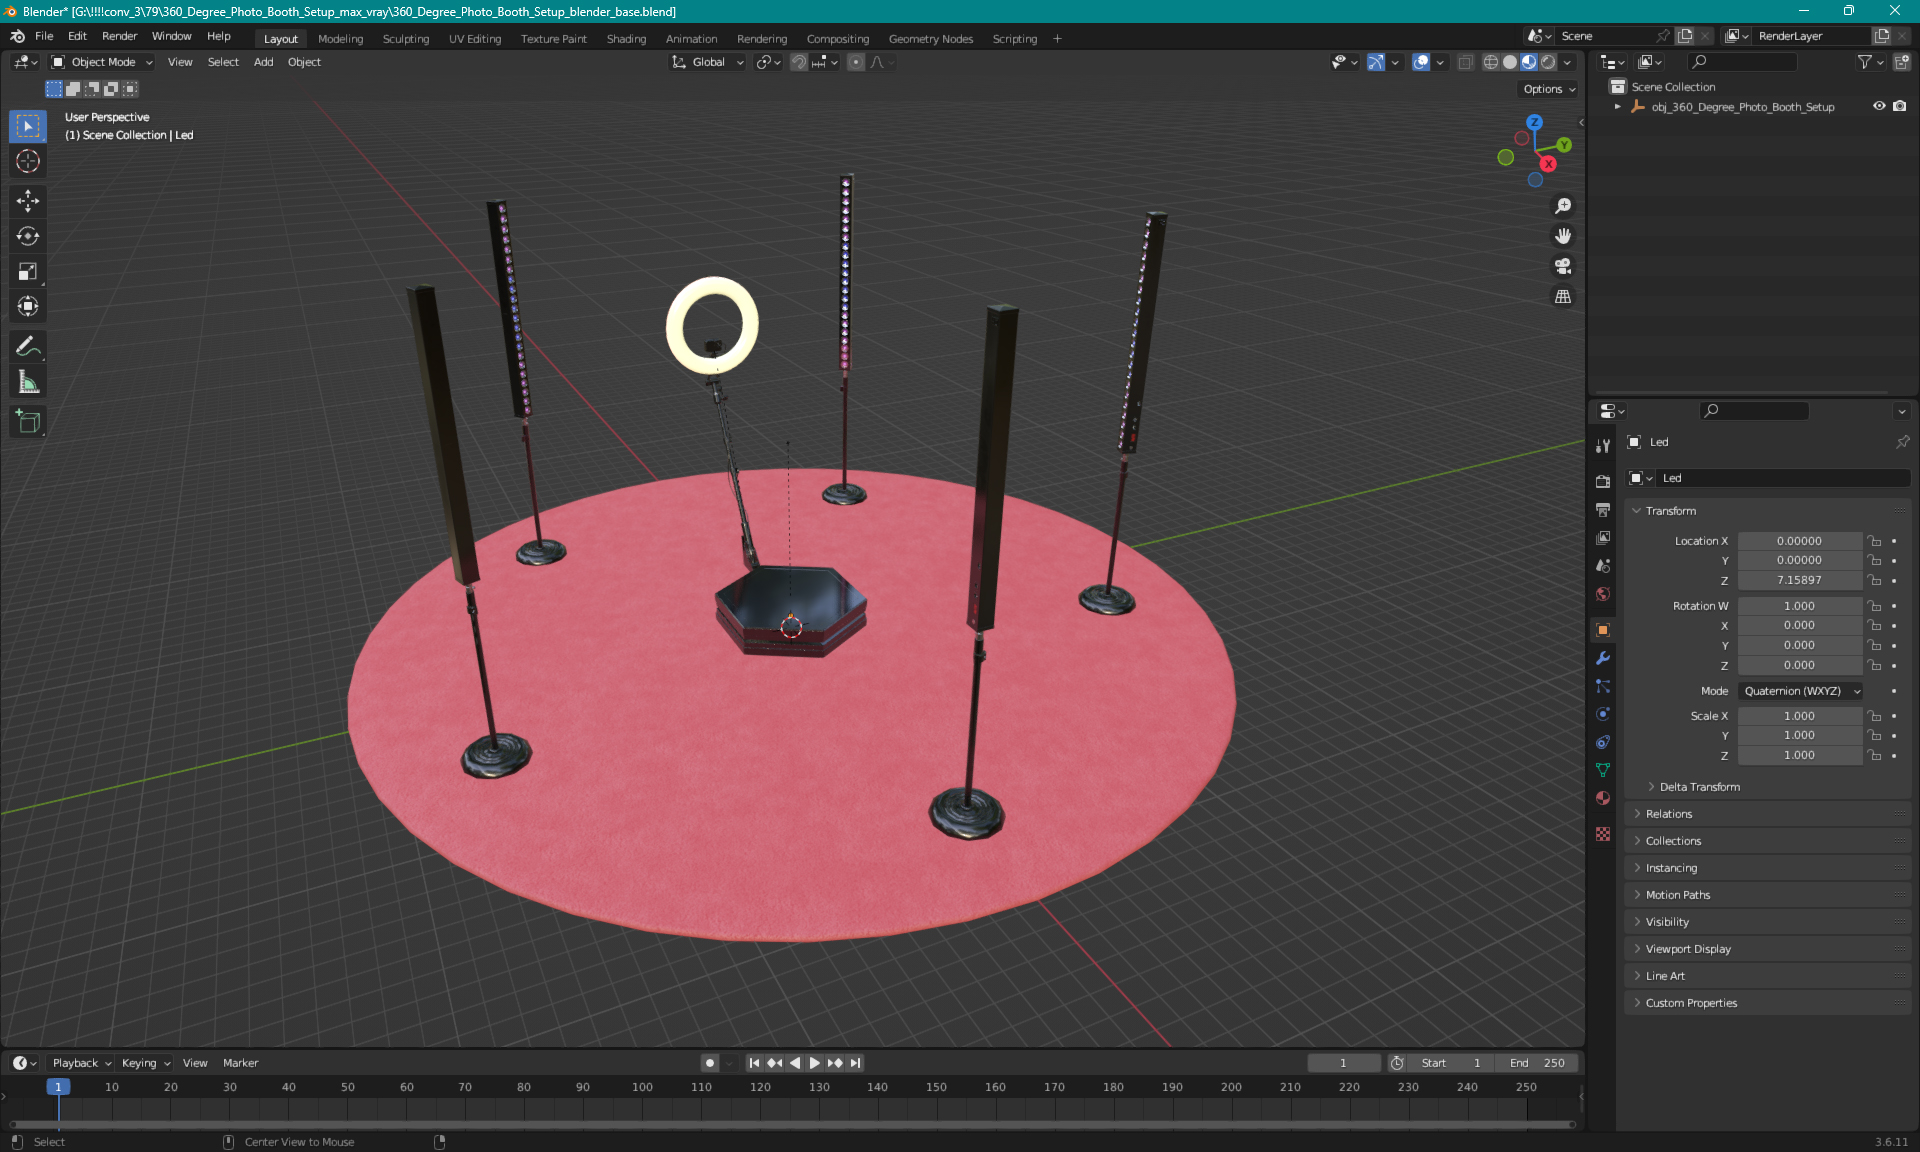Open the View Layer properties tab
The height and width of the screenshot is (1152, 1920).
click(1603, 537)
